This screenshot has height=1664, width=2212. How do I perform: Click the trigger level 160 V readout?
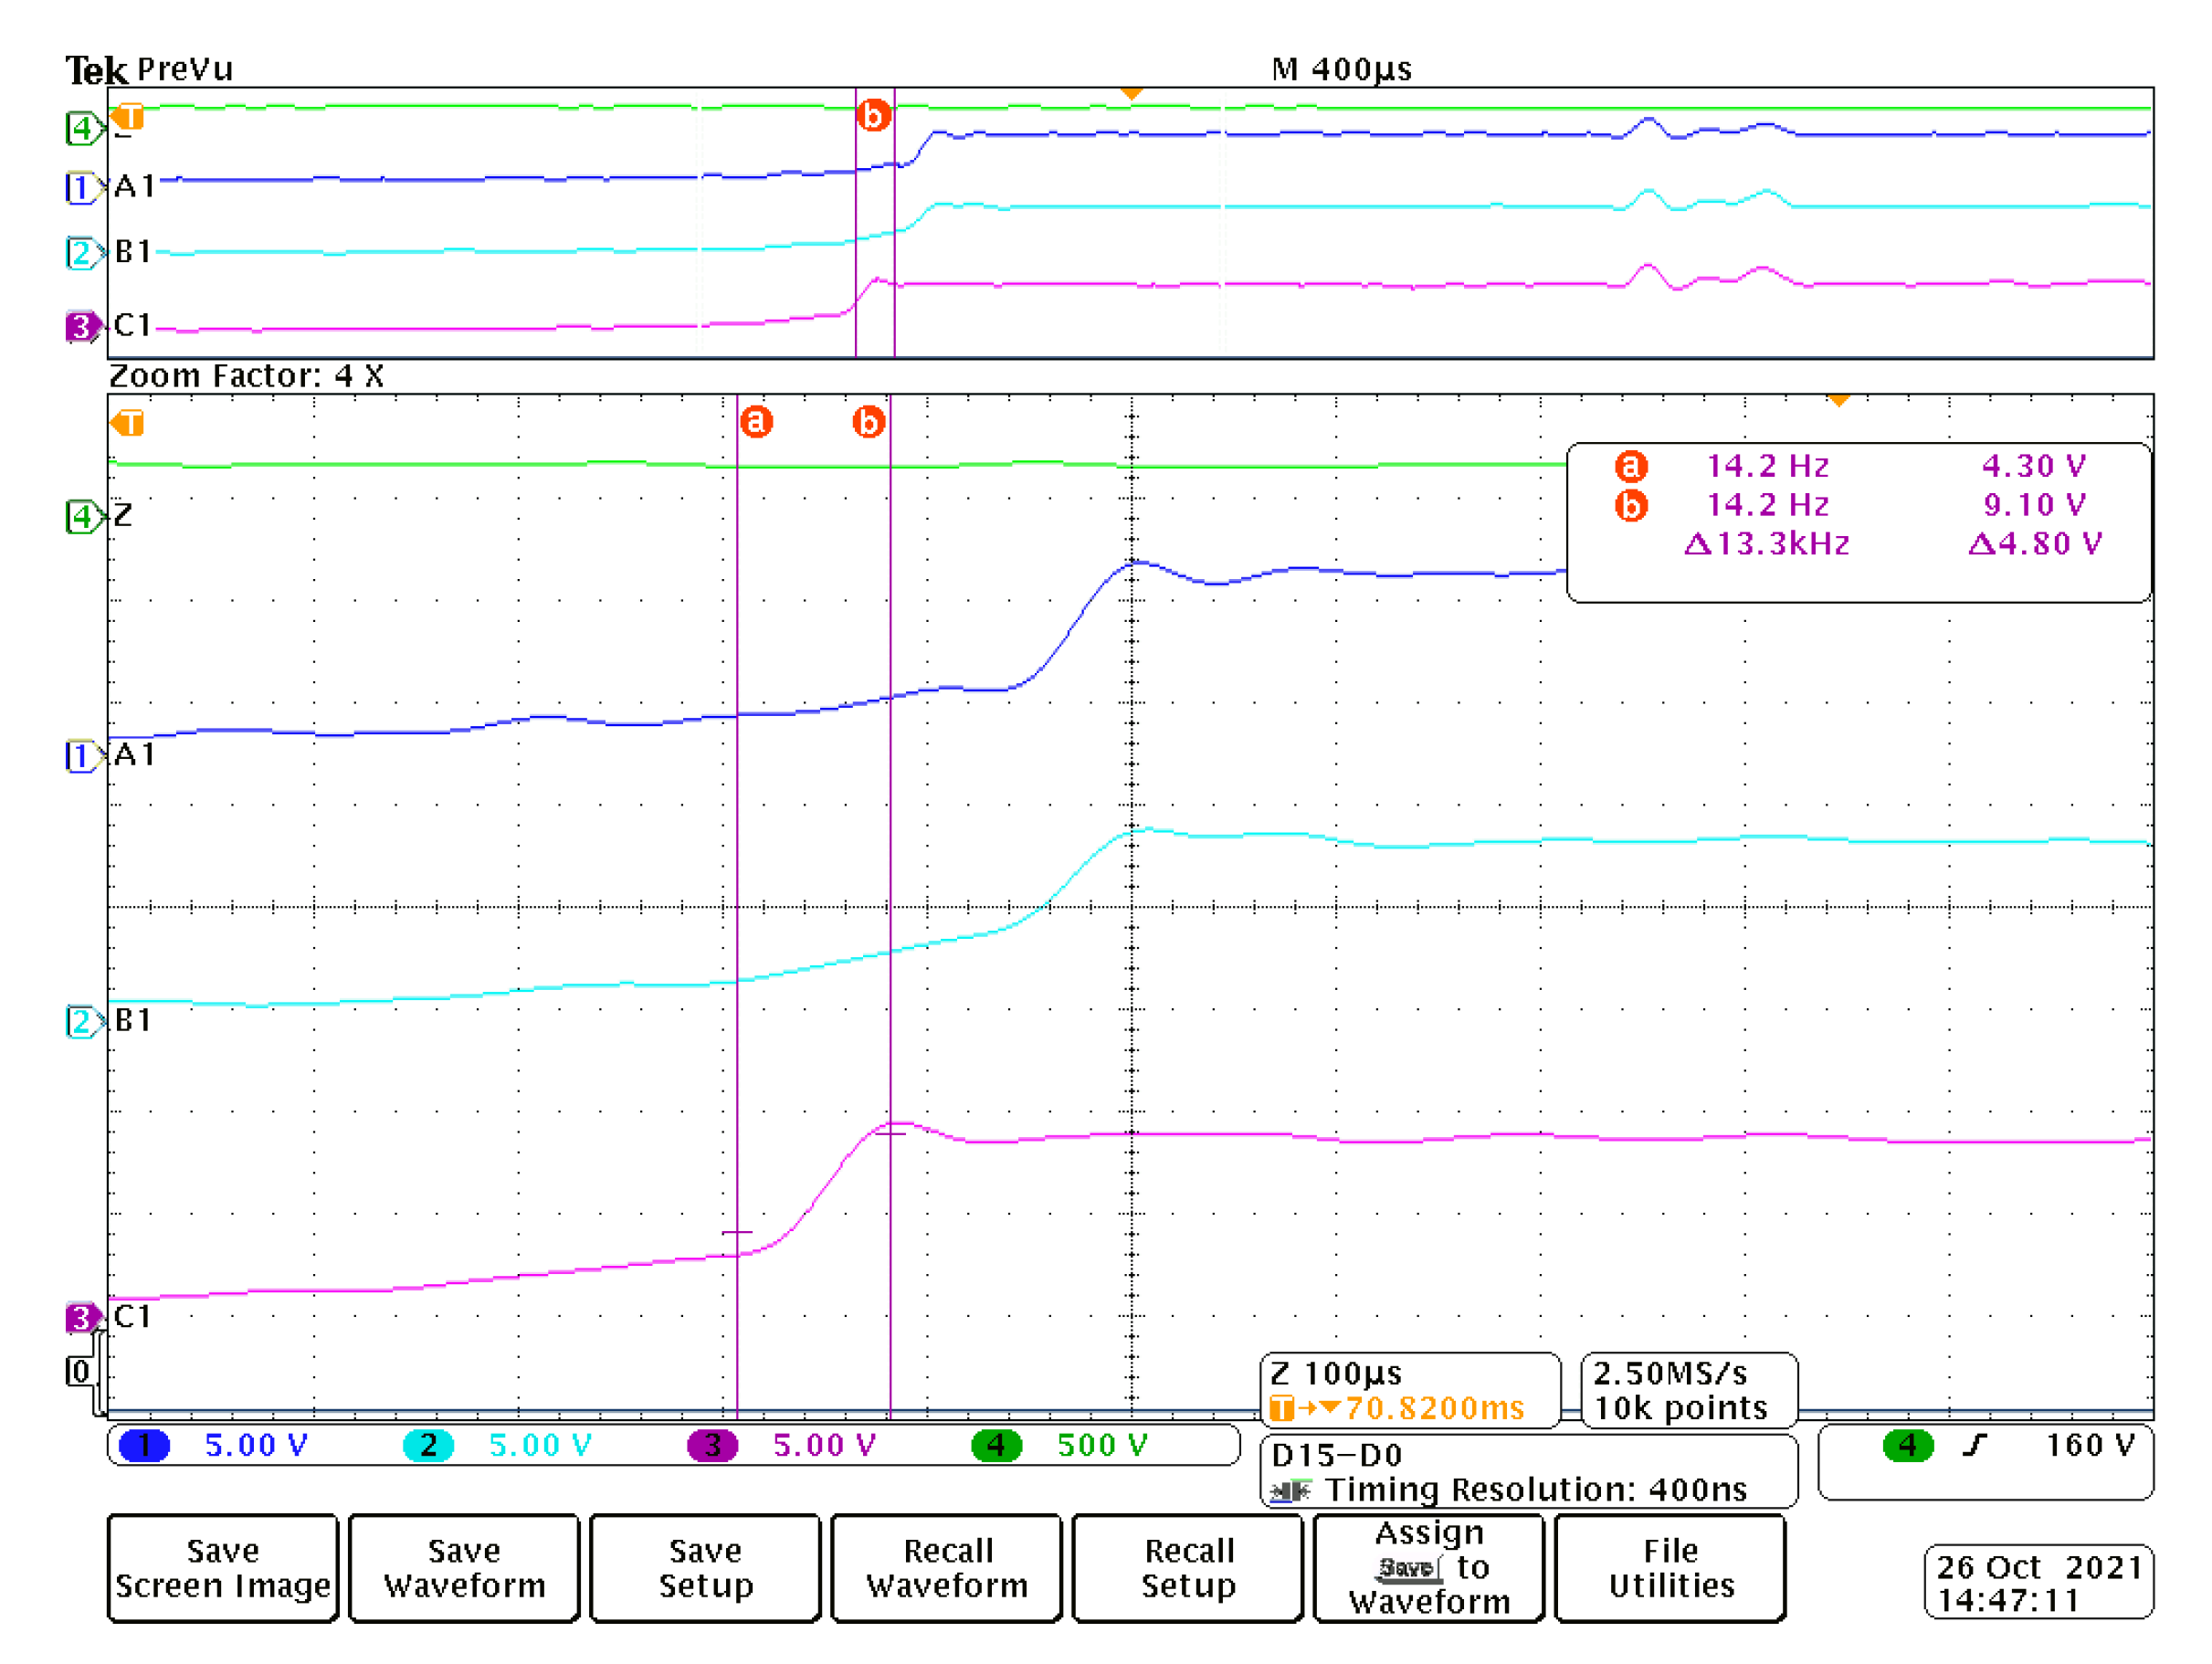2089,1445
